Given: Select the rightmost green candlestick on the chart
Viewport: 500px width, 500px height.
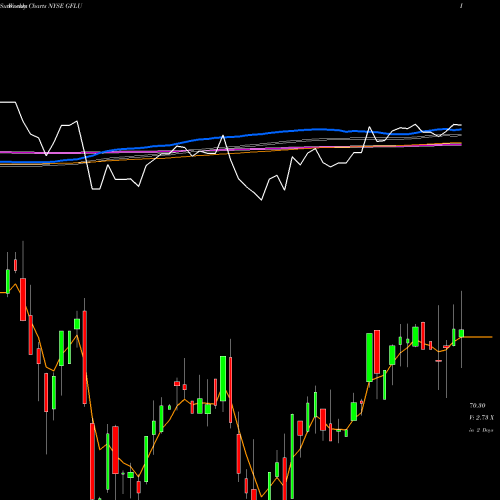Looking at the screenshot, I should (461, 333).
